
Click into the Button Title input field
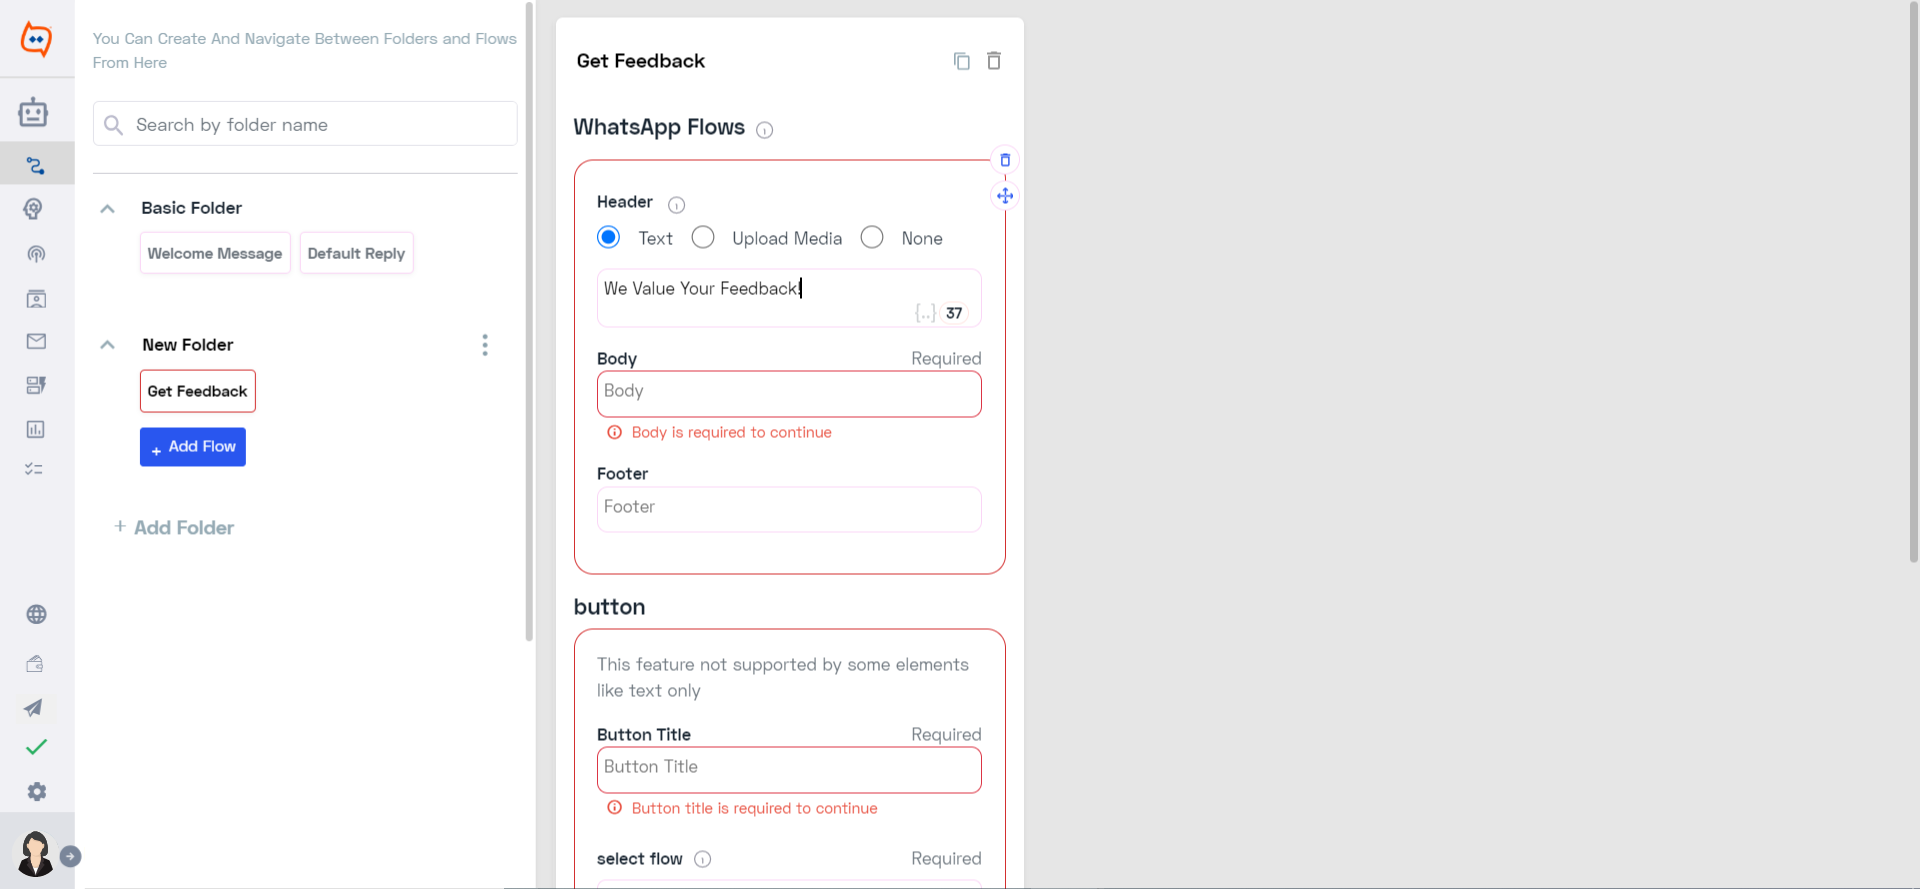coord(789,770)
